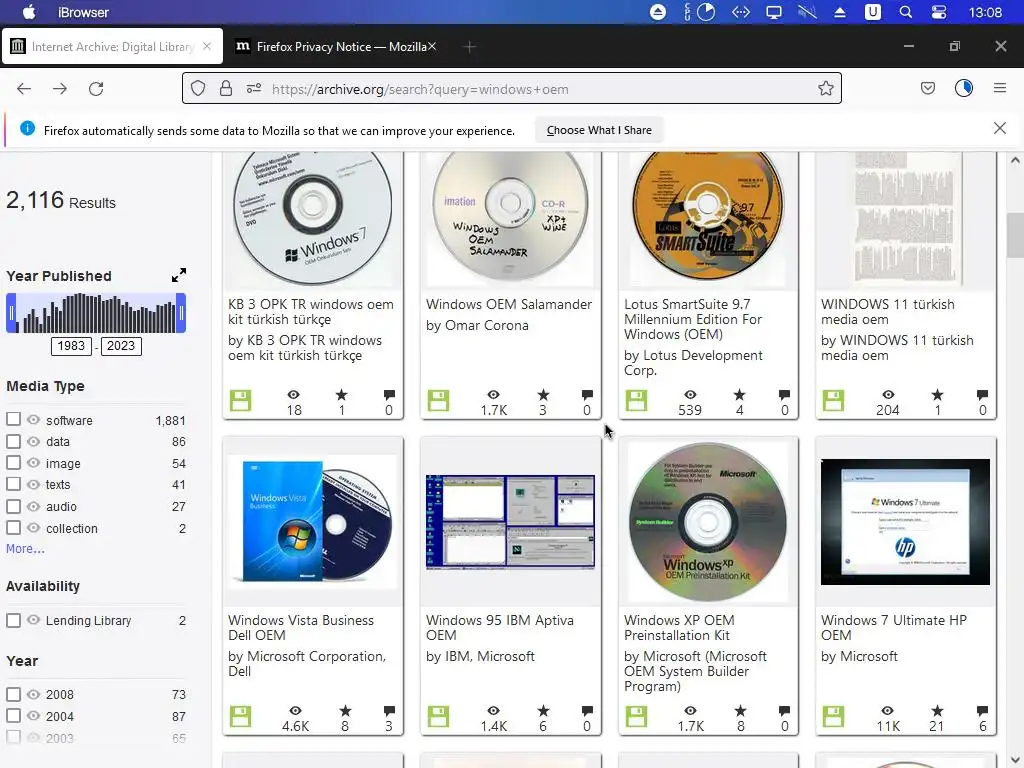Check the software media type filter

(13, 419)
